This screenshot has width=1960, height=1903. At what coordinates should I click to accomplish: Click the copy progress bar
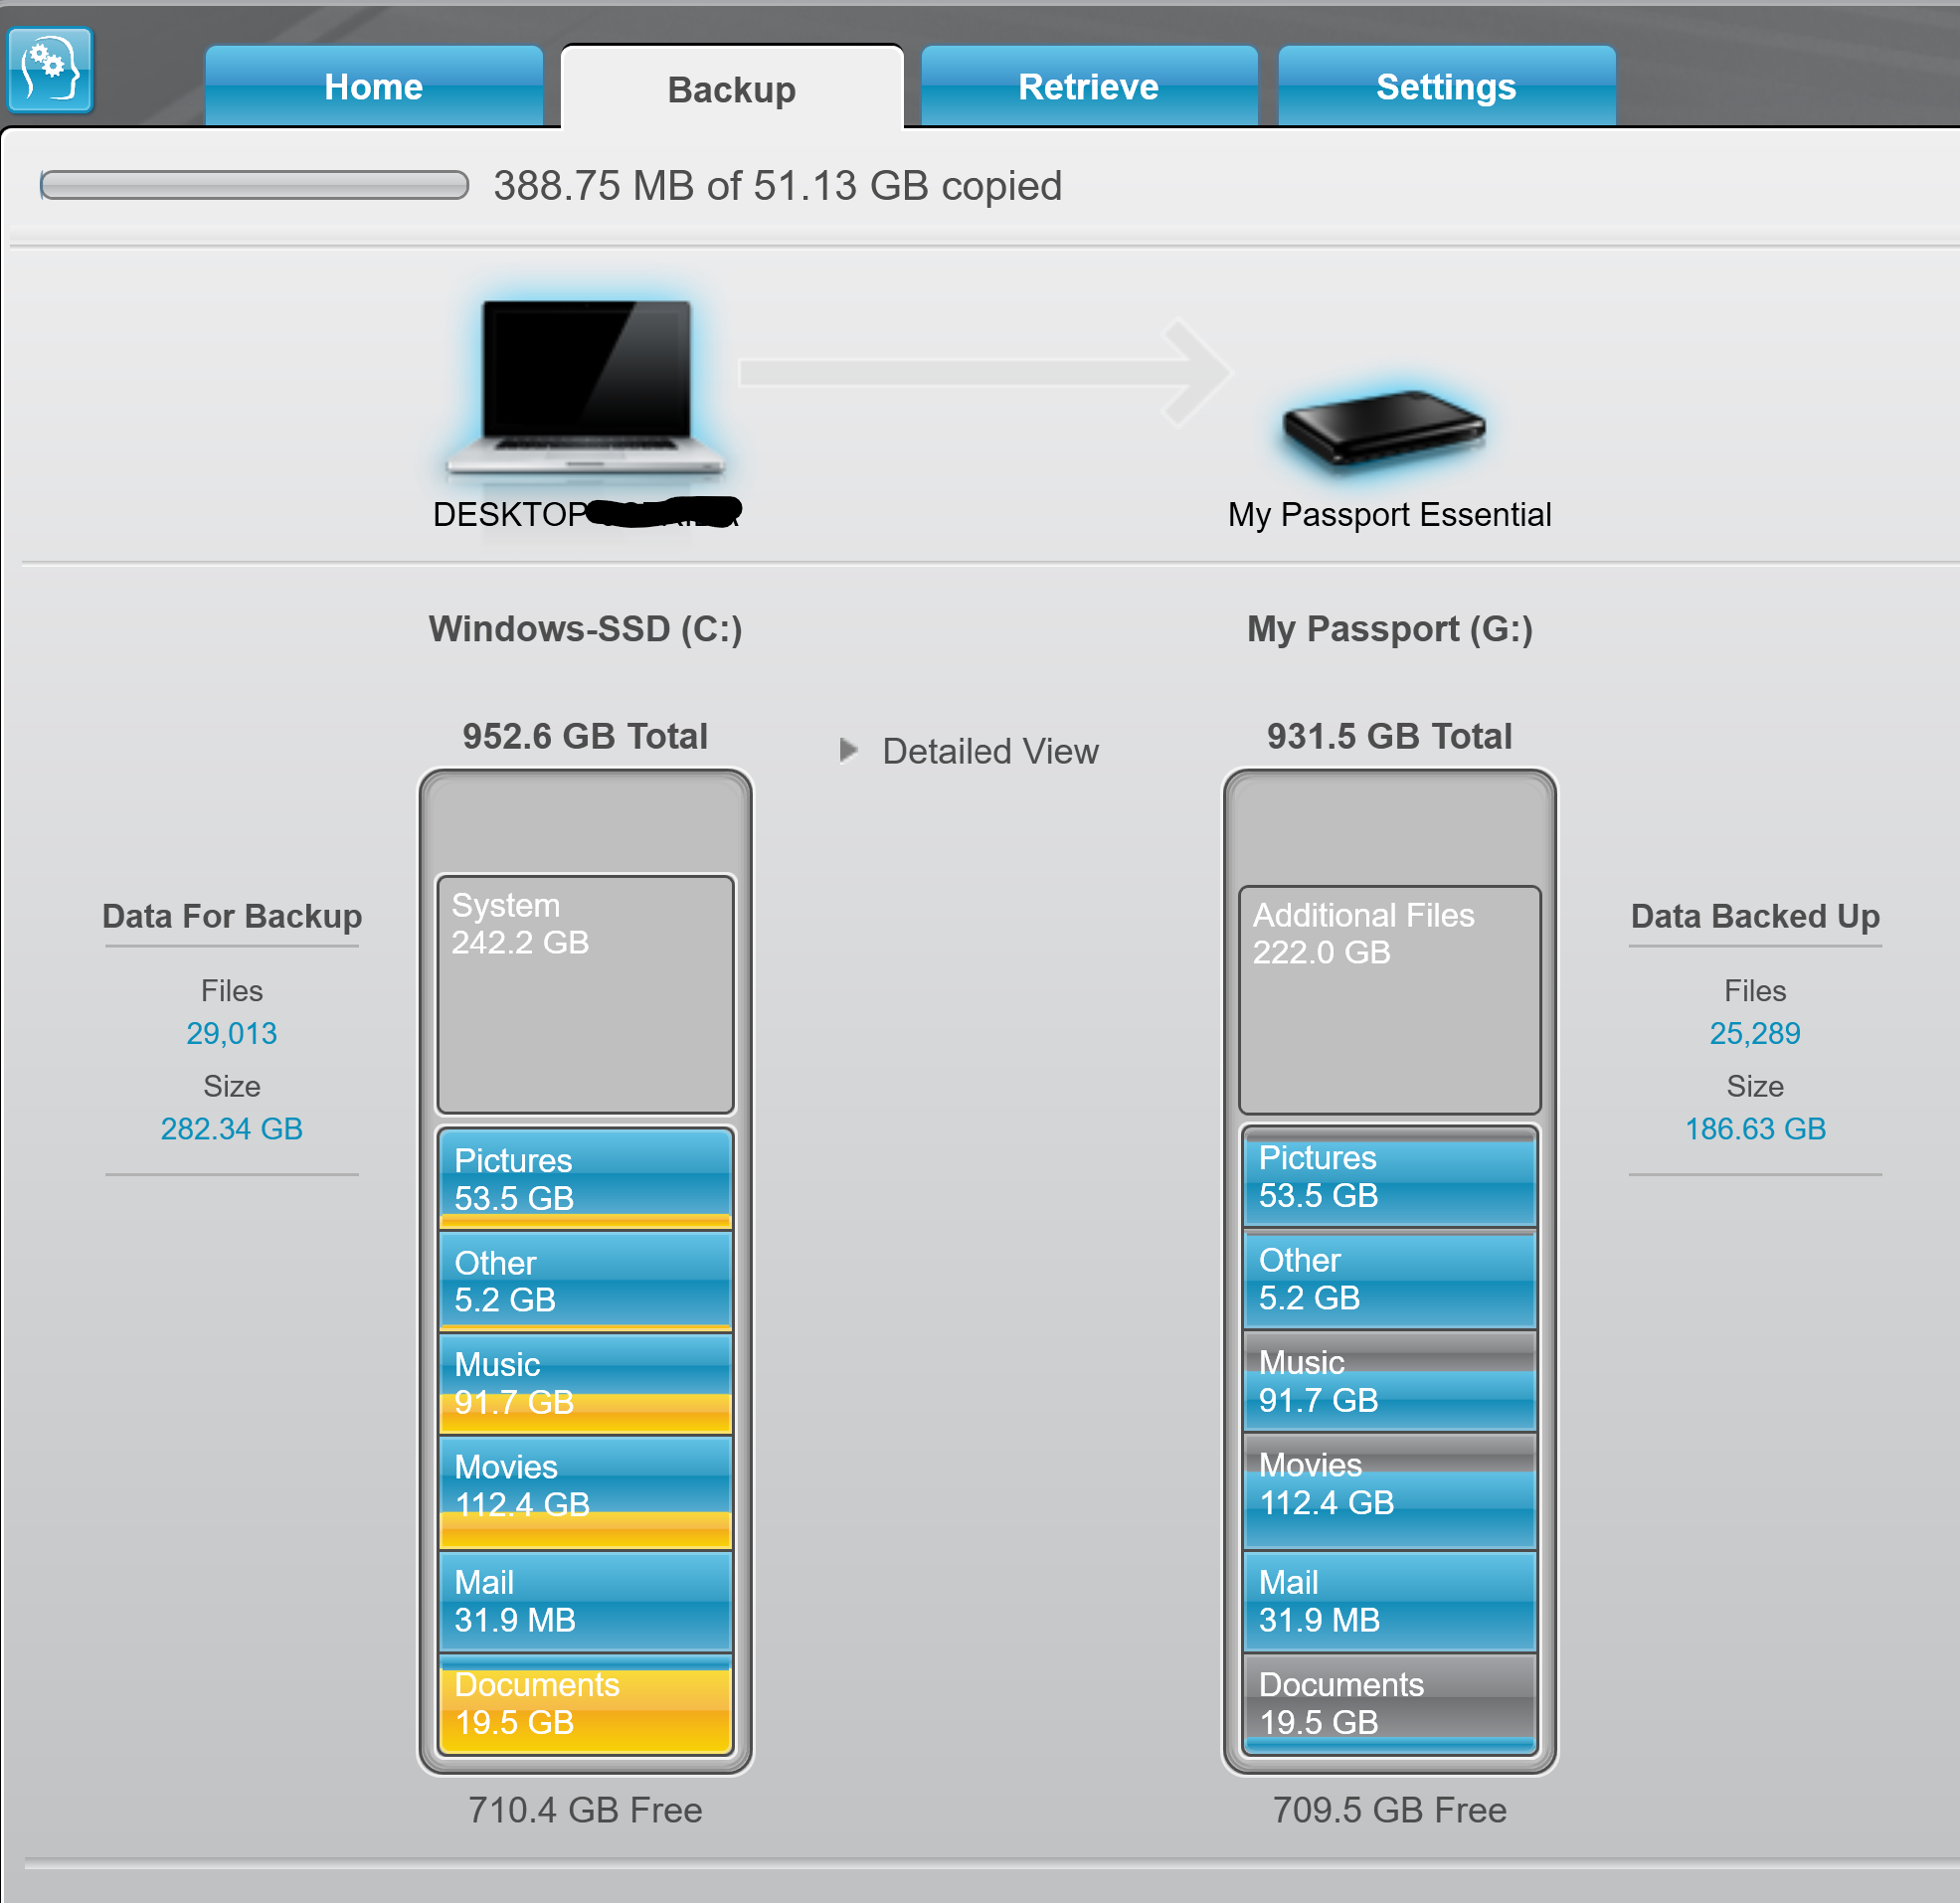(x=254, y=185)
